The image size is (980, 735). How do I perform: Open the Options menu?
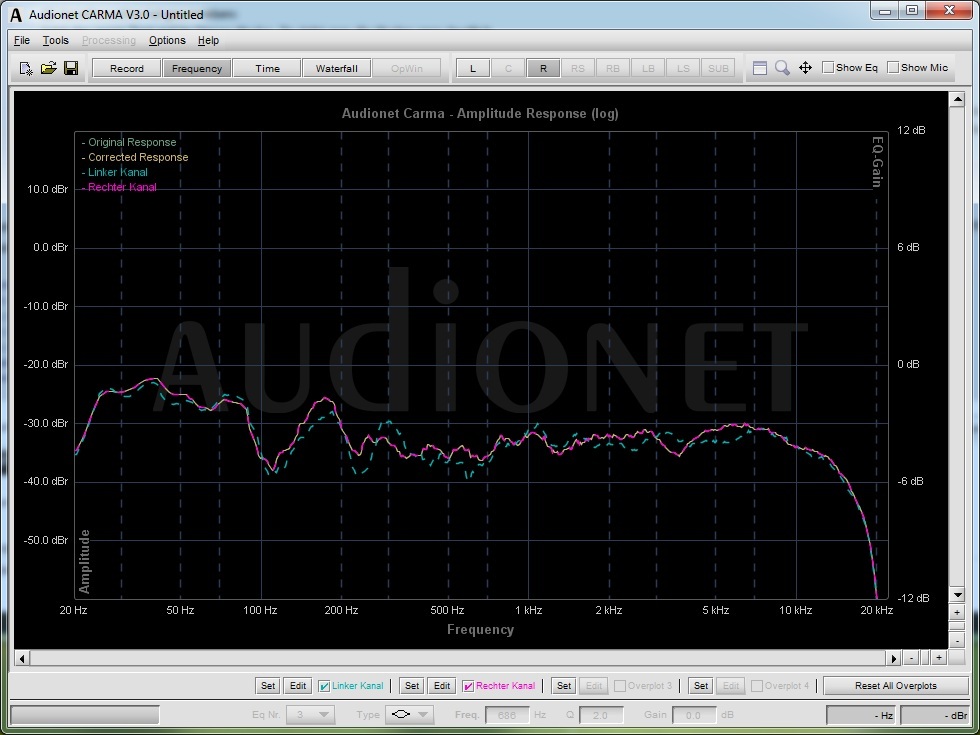[x=167, y=40]
